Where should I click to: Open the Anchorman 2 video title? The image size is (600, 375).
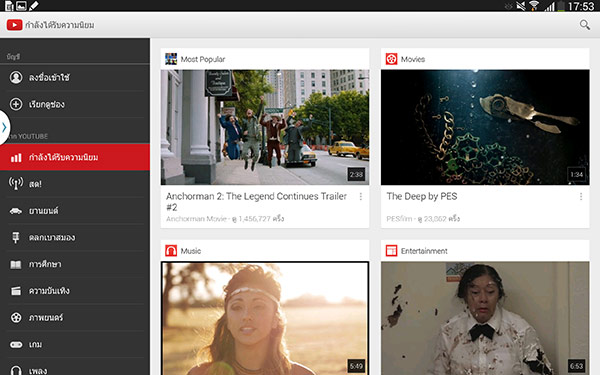[x=256, y=202]
